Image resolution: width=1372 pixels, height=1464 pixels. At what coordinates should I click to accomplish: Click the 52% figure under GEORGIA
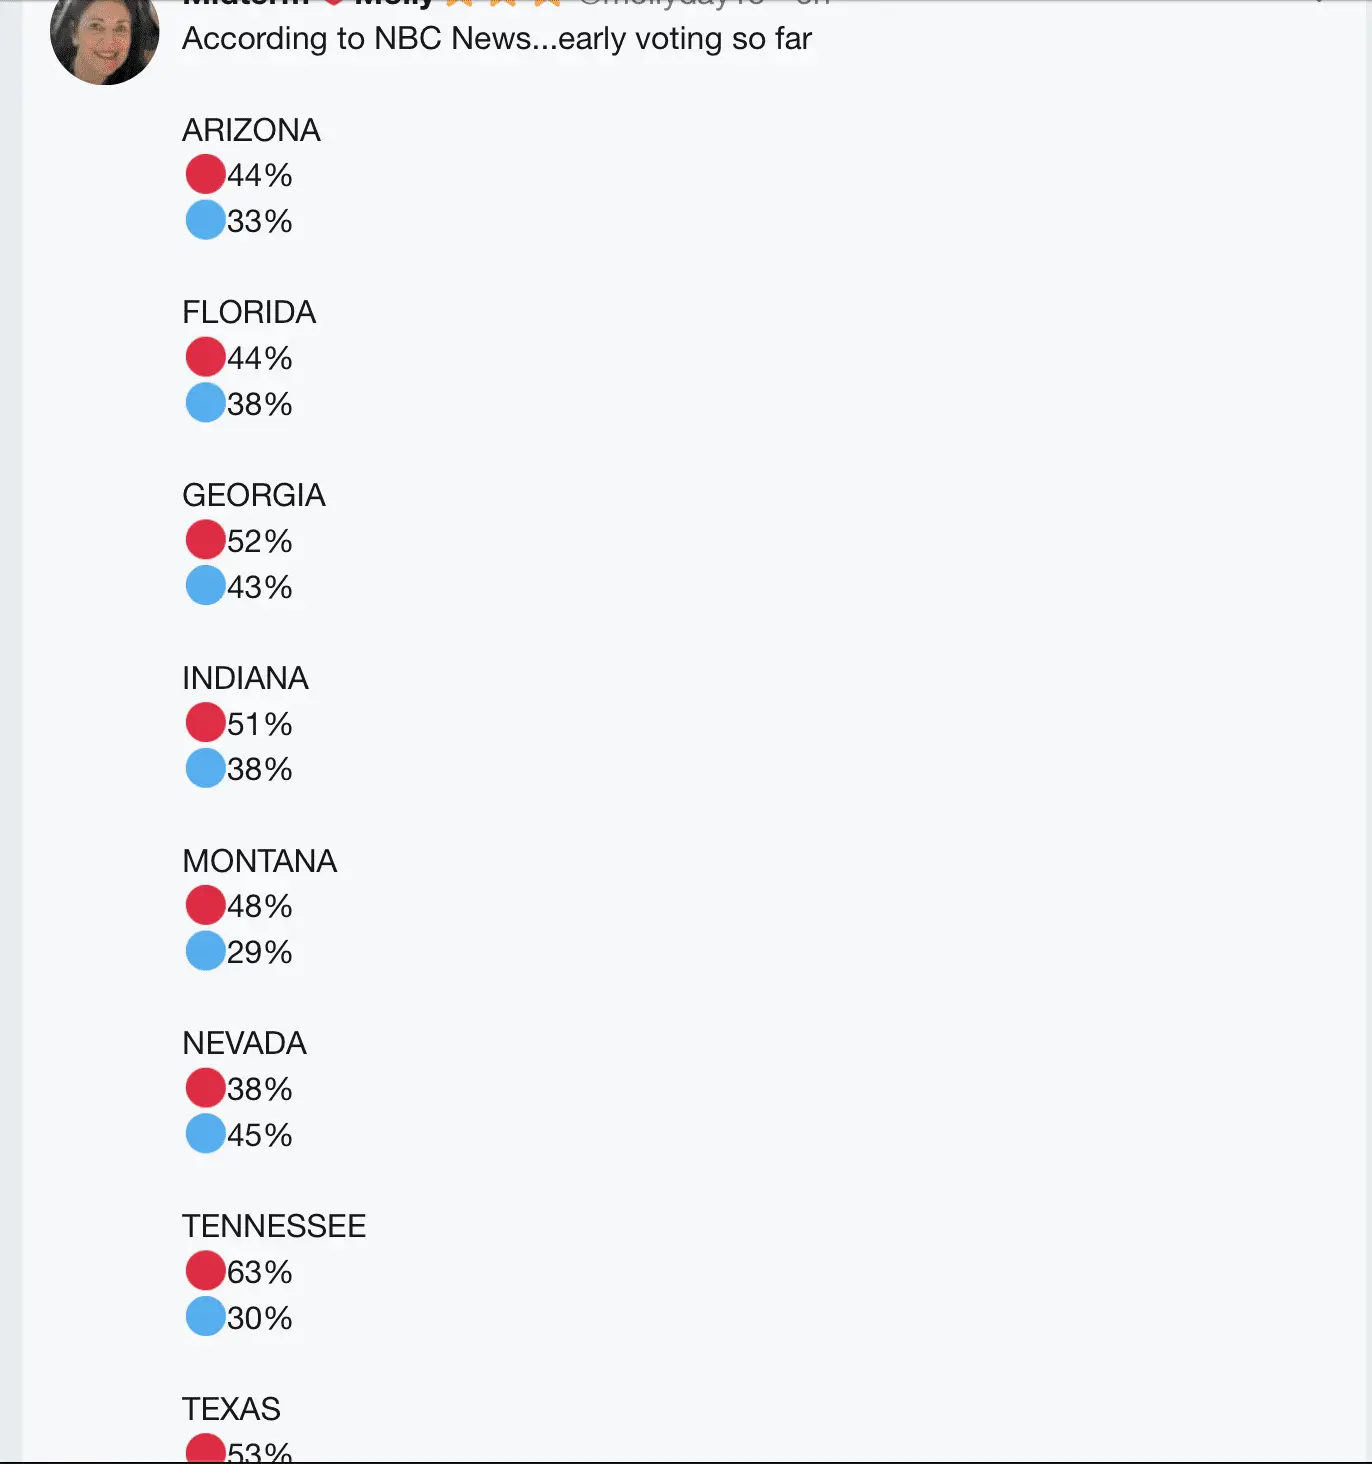tap(259, 541)
